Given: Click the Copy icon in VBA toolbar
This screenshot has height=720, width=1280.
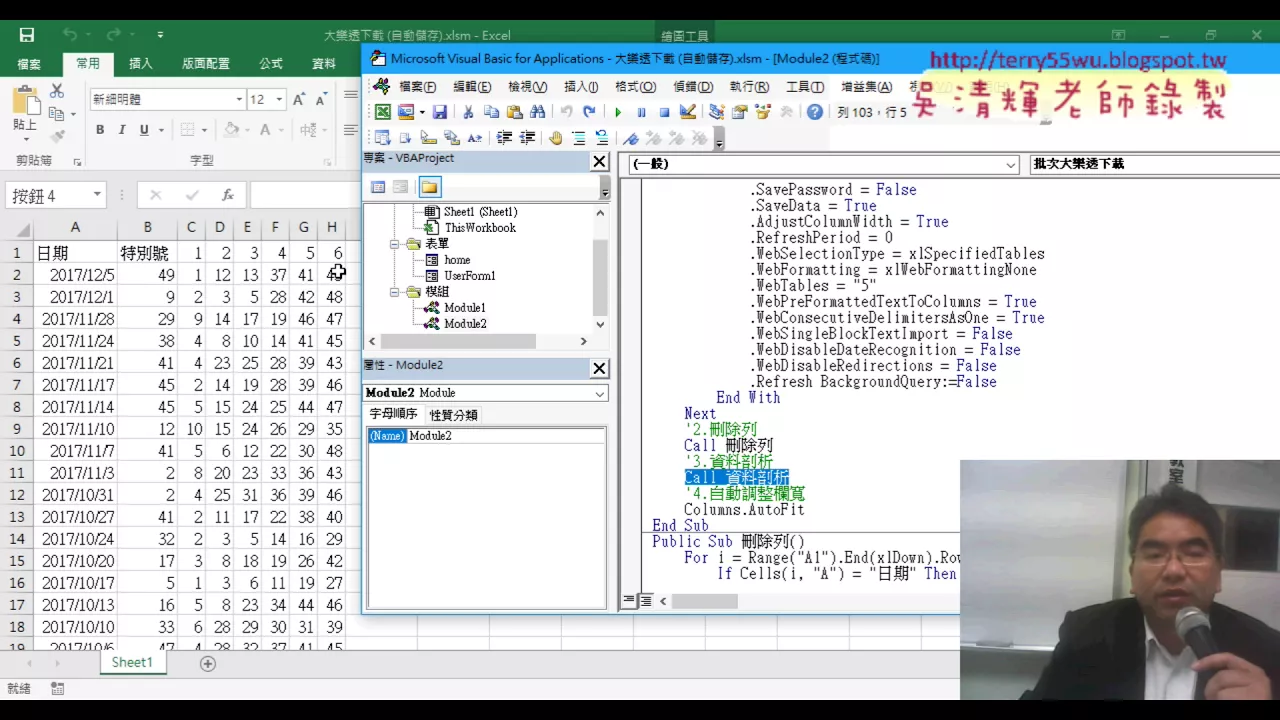Looking at the screenshot, I should (491, 112).
